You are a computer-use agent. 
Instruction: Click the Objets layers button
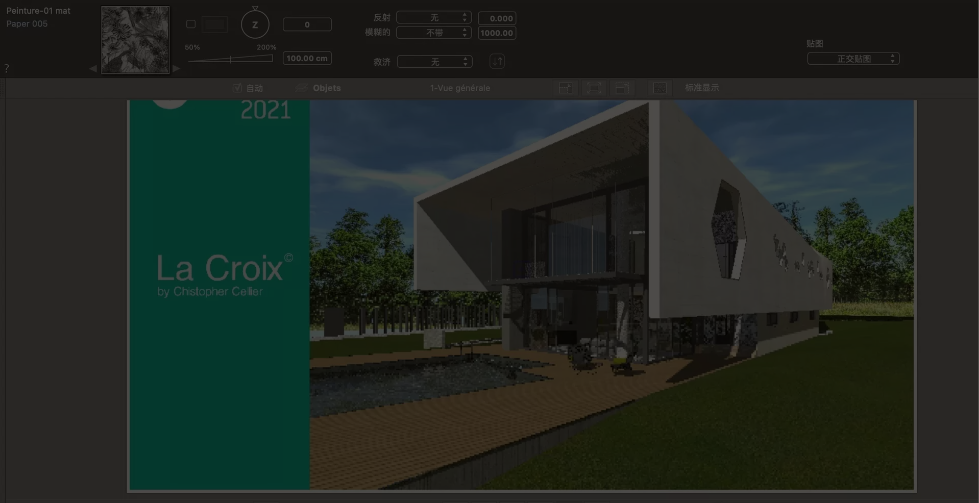318,88
